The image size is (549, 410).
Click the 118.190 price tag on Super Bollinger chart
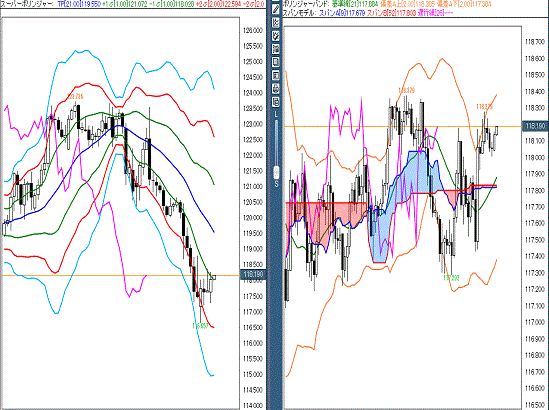tap(253, 274)
